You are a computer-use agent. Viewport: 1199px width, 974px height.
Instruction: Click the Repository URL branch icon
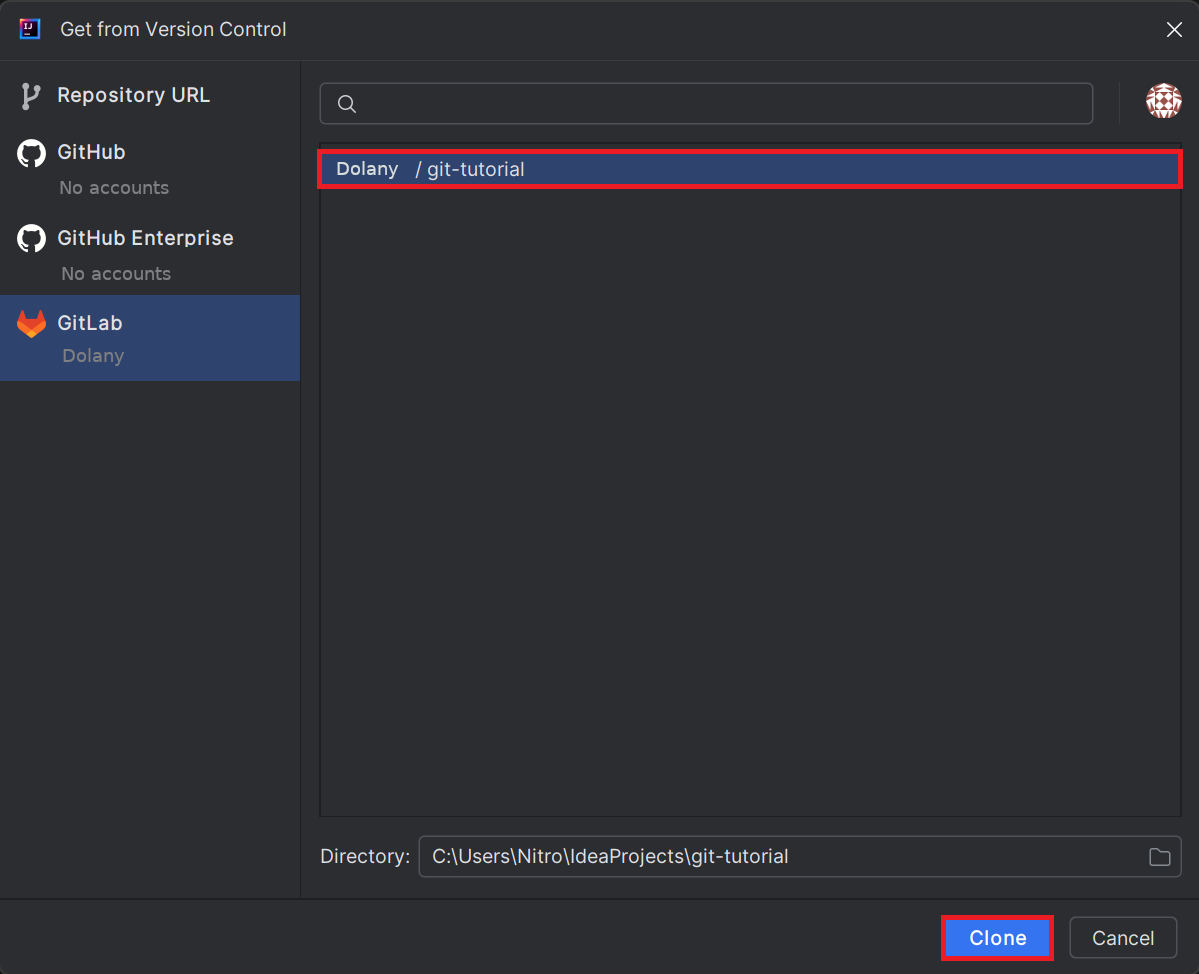pyautogui.click(x=31, y=96)
